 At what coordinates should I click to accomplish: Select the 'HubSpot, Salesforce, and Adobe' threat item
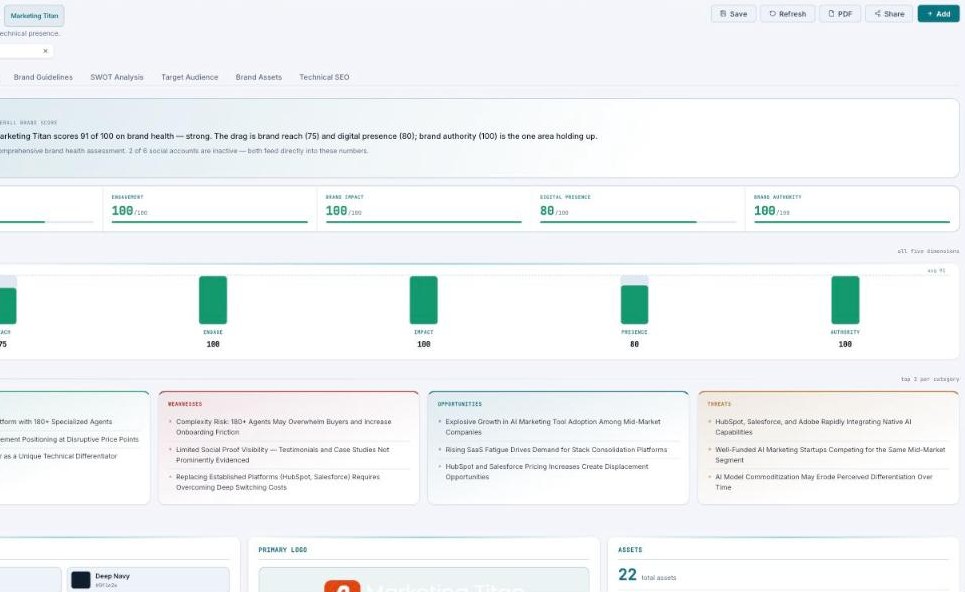828,427
